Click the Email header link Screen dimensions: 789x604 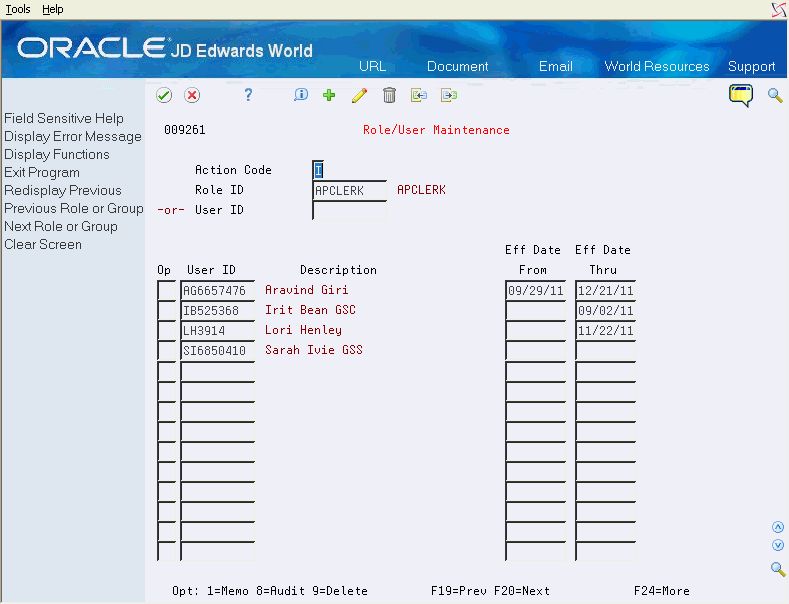pyautogui.click(x=556, y=66)
